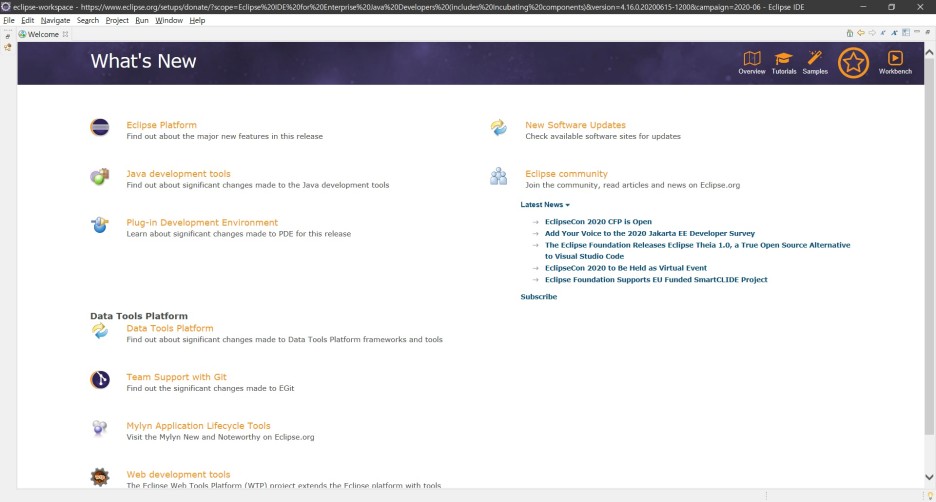Open the Eclipse Theia 1.0 release news
The image size is (936, 502).
tap(697, 251)
